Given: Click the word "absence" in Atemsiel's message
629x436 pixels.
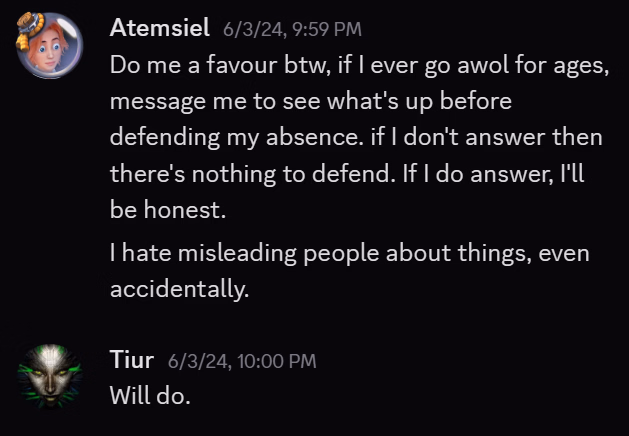Looking at the screenshot, I should [x=312, y=137].
